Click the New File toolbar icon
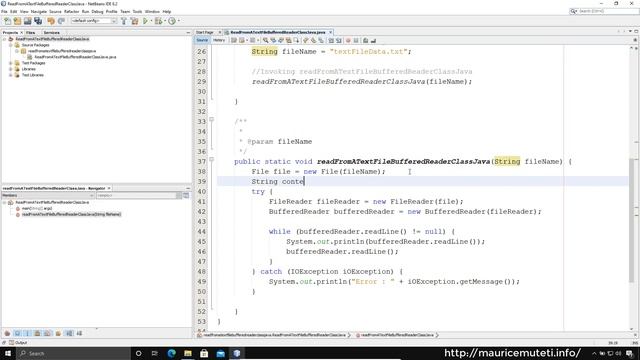The width and height of the screenshot is (640, 360). (x=7, y=21)
